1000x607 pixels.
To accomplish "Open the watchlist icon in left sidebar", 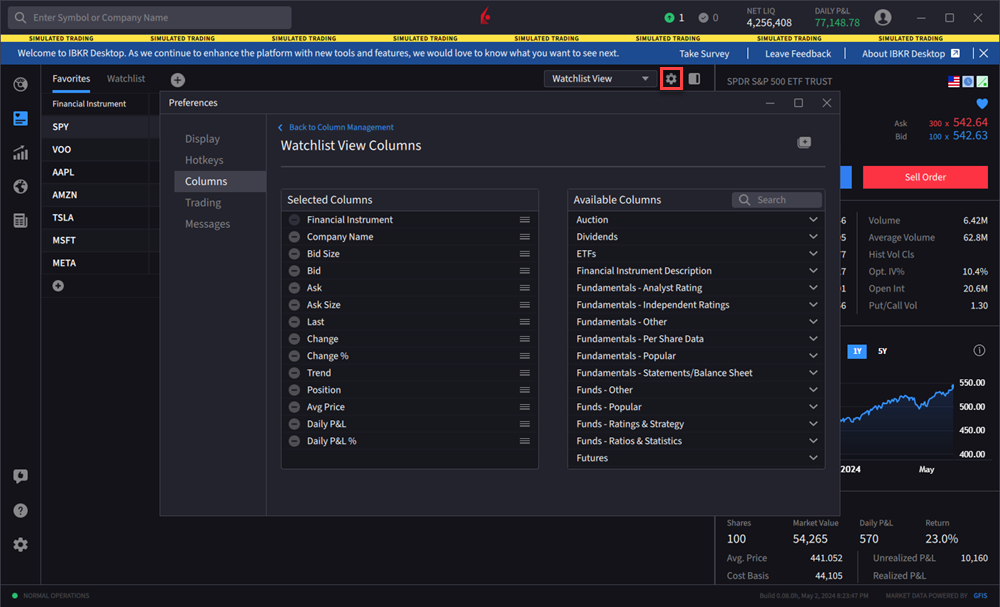I will coord(20,119).
